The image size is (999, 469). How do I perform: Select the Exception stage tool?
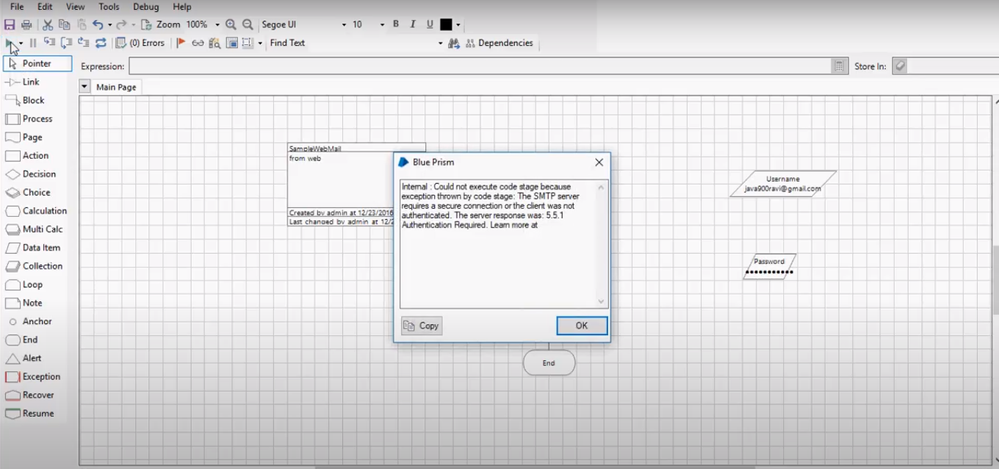click(x=38, y=377)
